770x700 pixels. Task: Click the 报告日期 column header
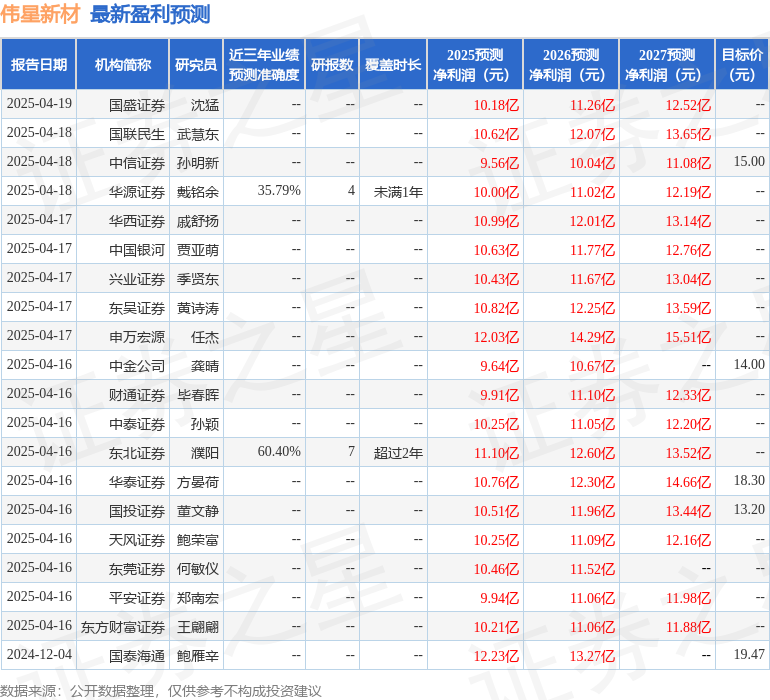tap(39, 65)
